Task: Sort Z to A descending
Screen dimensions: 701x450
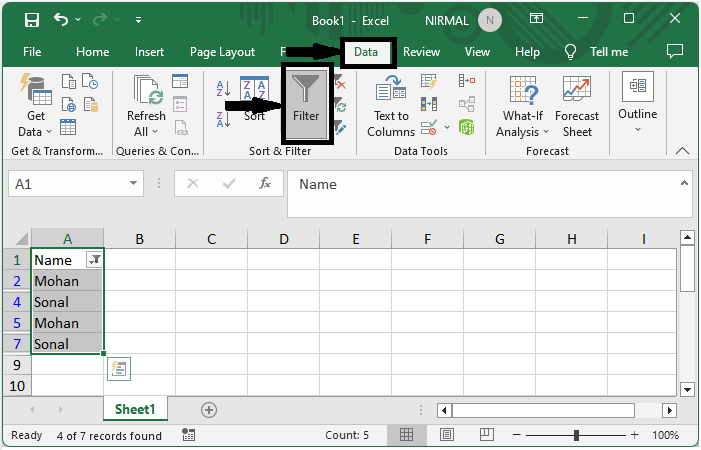Action: point(223,119)
